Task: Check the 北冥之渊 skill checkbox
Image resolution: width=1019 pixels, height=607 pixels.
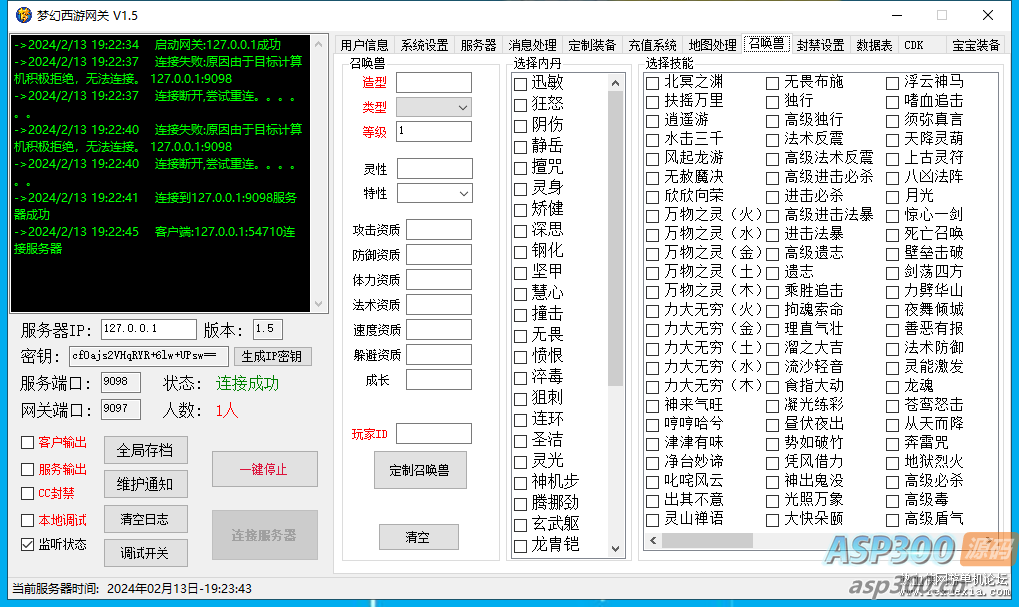Action: [653, 83]
